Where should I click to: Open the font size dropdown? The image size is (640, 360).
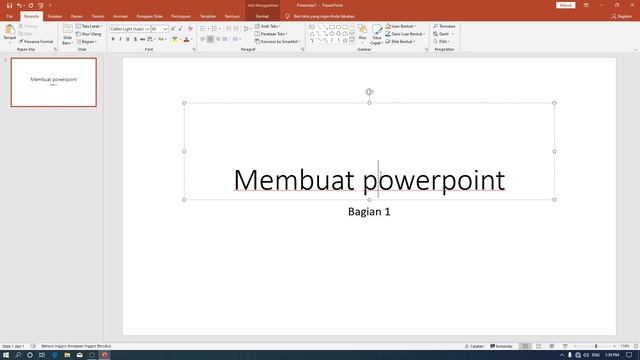pos(165,29)
